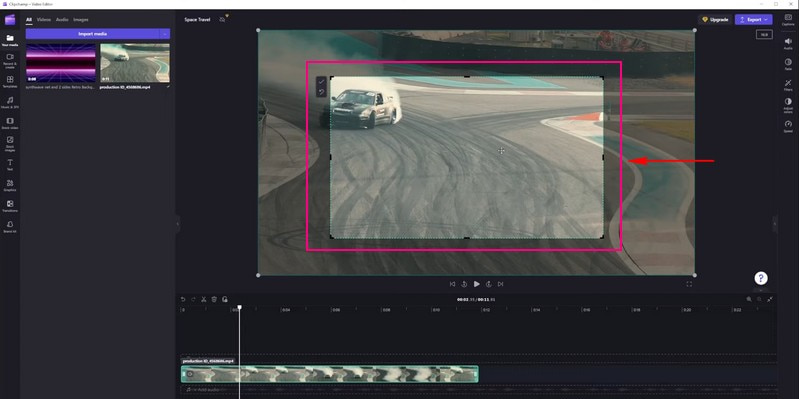Delete the clip with the trash icon
The width and height of the screenshot is (799, 399).
point(214,299)
